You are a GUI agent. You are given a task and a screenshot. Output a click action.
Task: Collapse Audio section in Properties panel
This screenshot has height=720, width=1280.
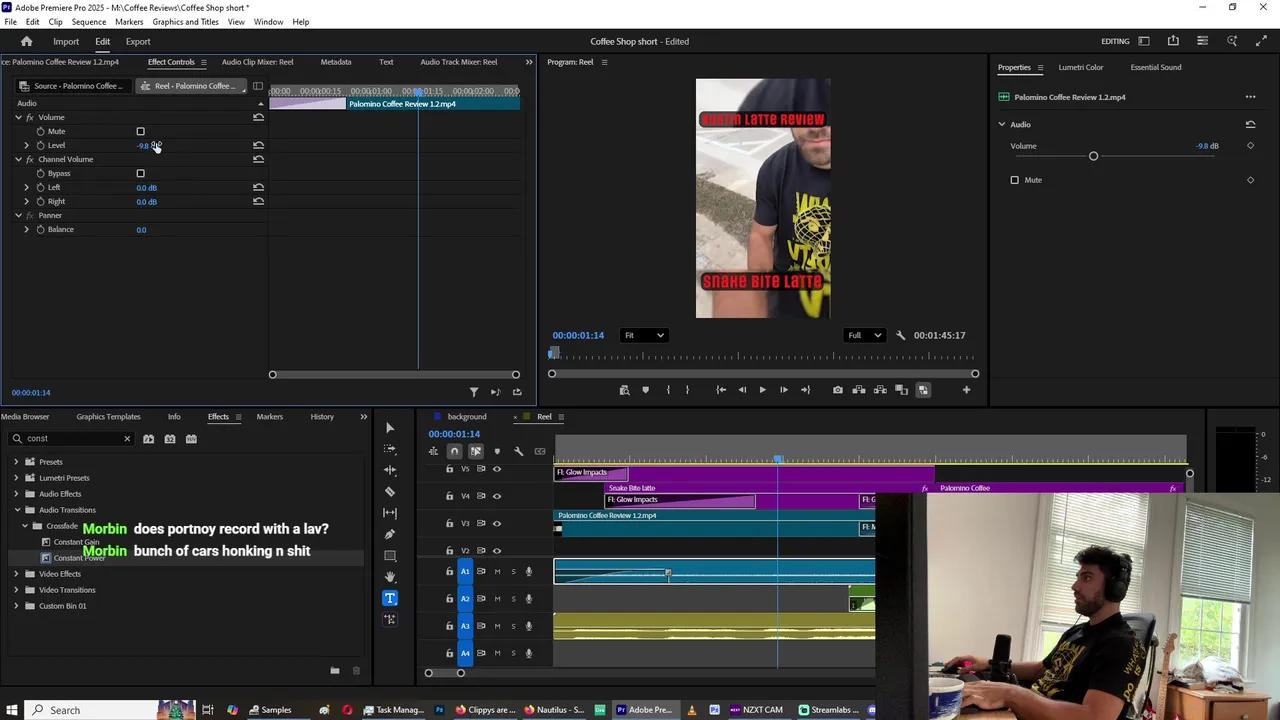tap(1002, 124)
